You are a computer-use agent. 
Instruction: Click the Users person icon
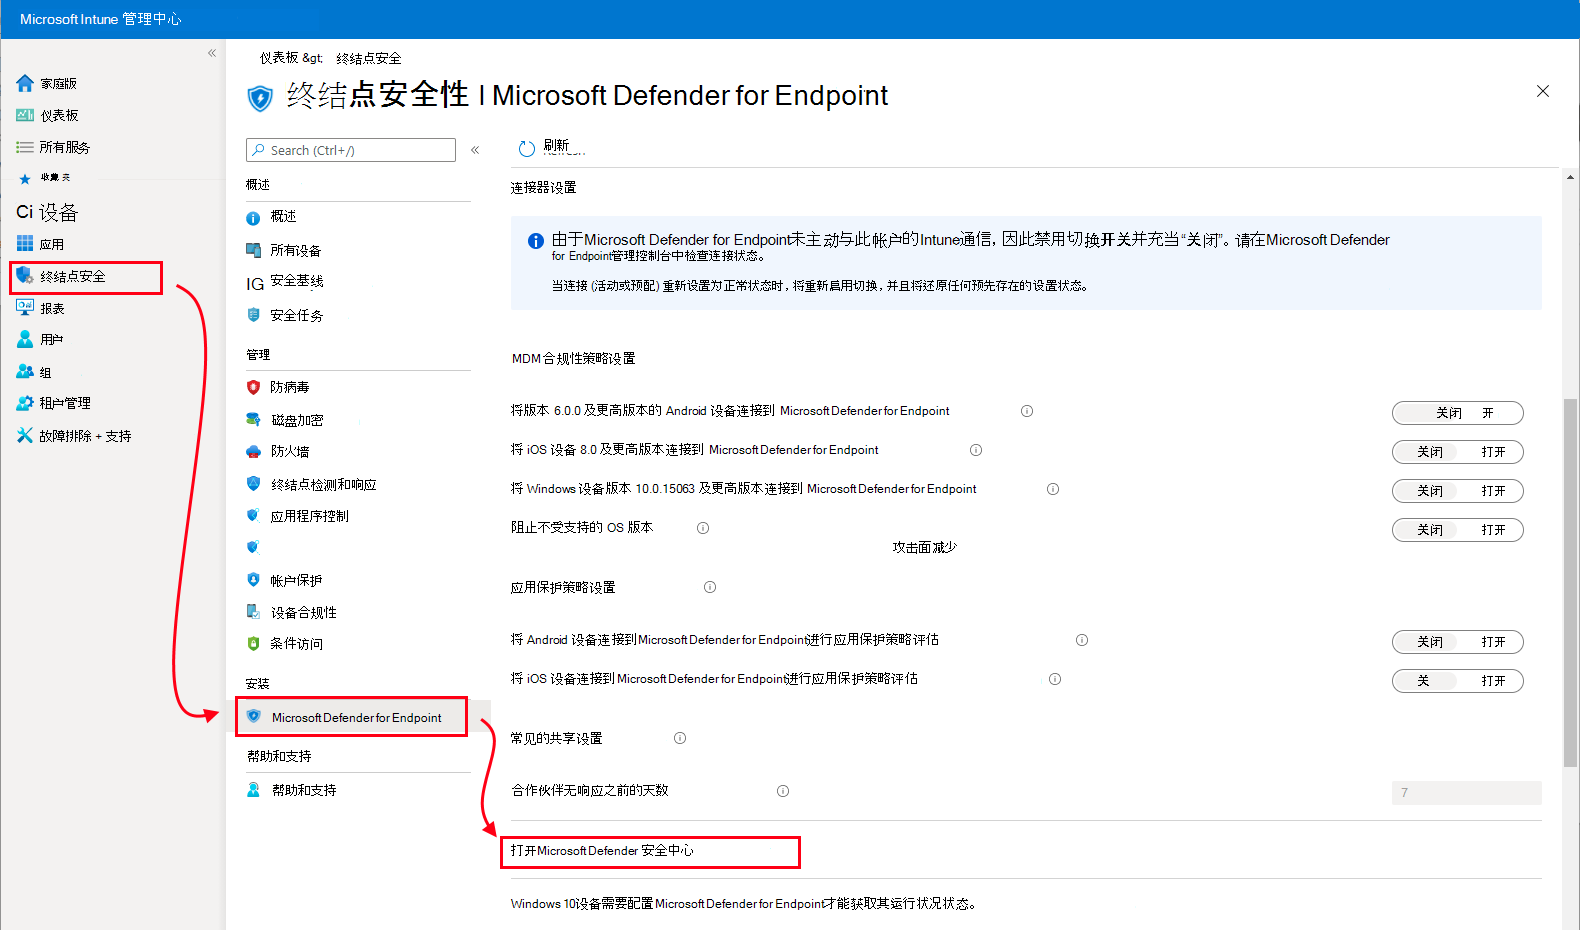[x=25, y=339]
